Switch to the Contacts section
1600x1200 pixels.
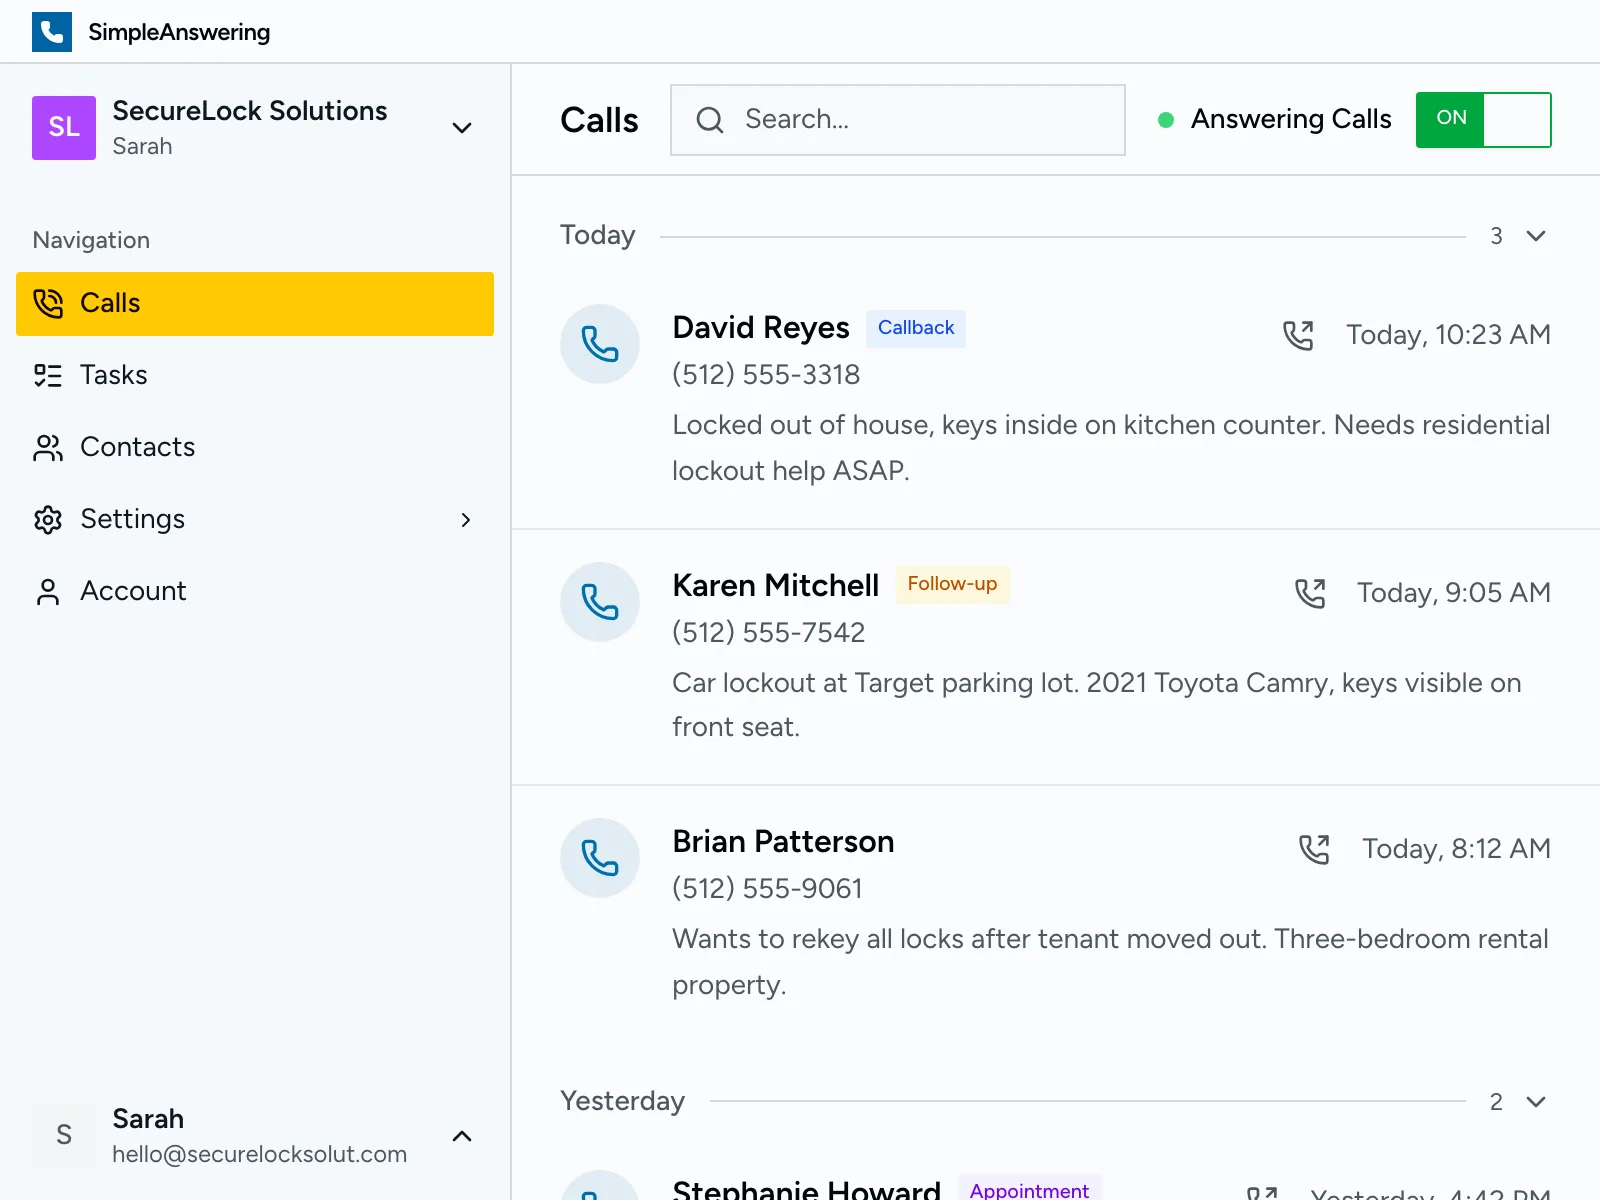click(137, 447)
